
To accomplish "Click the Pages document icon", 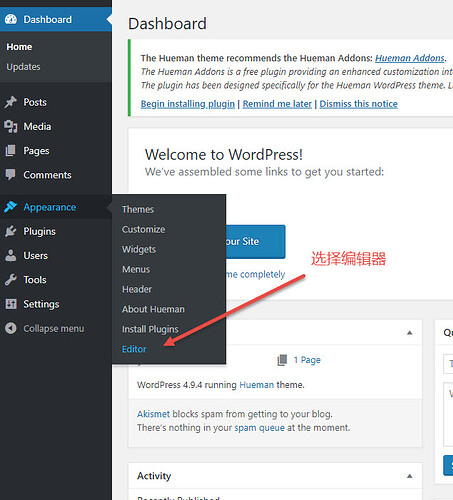I will (x=11, y=151).
